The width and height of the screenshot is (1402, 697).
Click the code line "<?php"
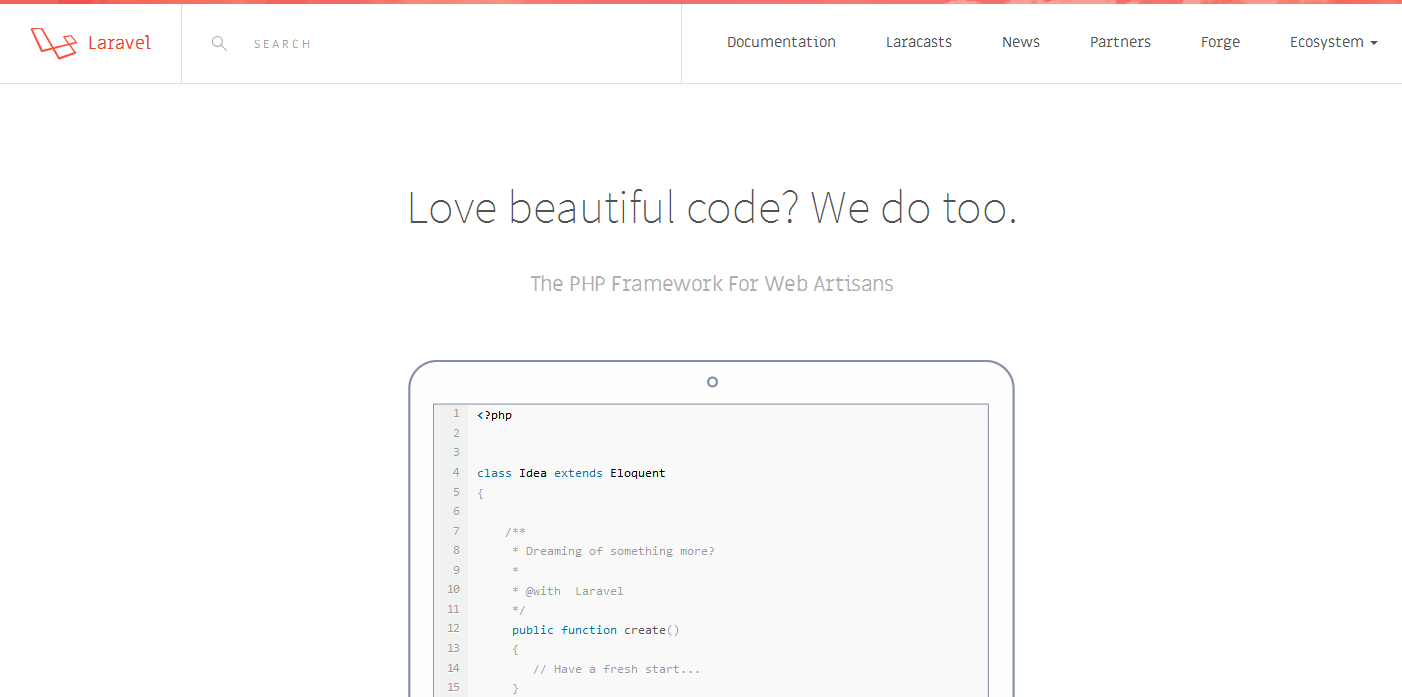pyautogui.click(x=494, y=414)
